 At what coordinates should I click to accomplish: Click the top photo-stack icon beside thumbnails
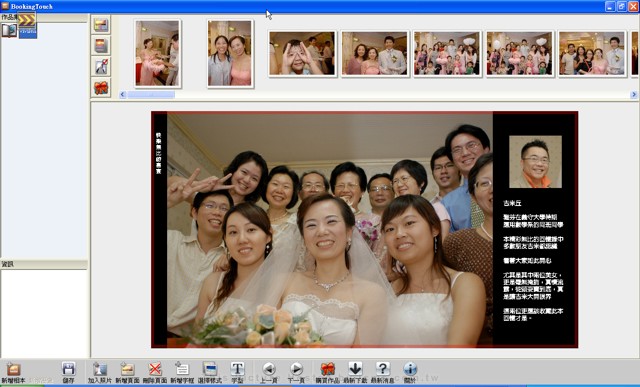(x=101, y=24)
